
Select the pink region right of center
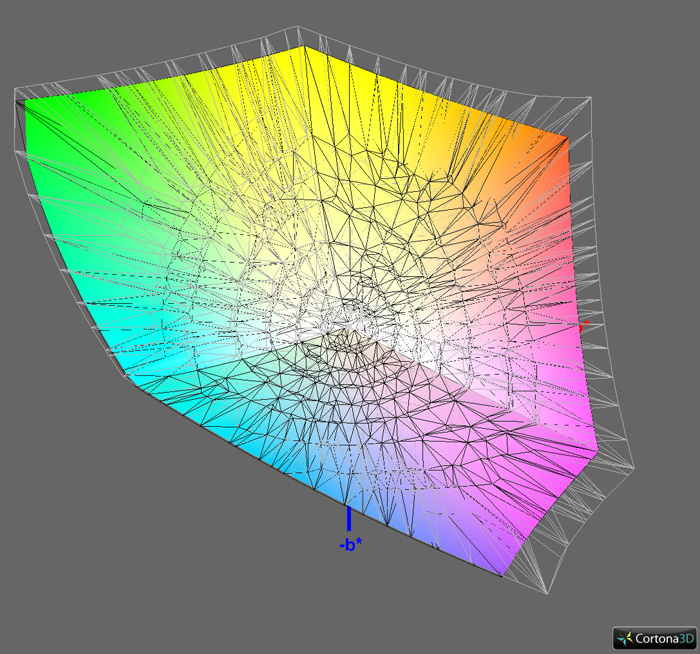(x=500, y=320)
